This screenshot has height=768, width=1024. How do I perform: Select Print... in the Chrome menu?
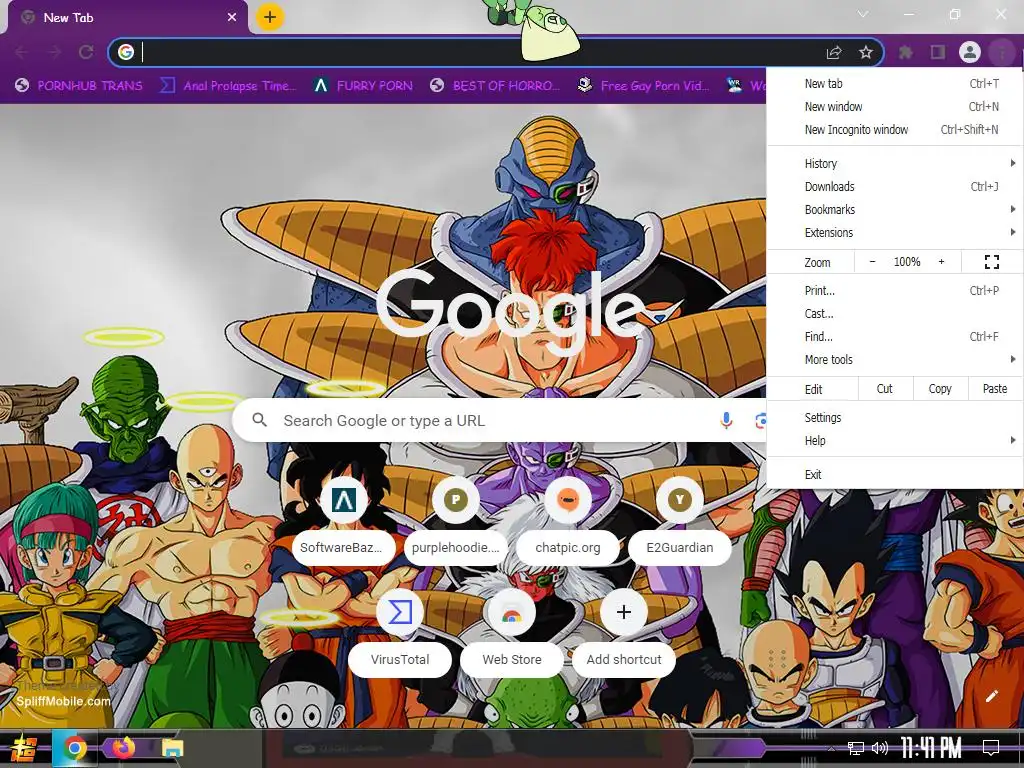click(895, 291)
